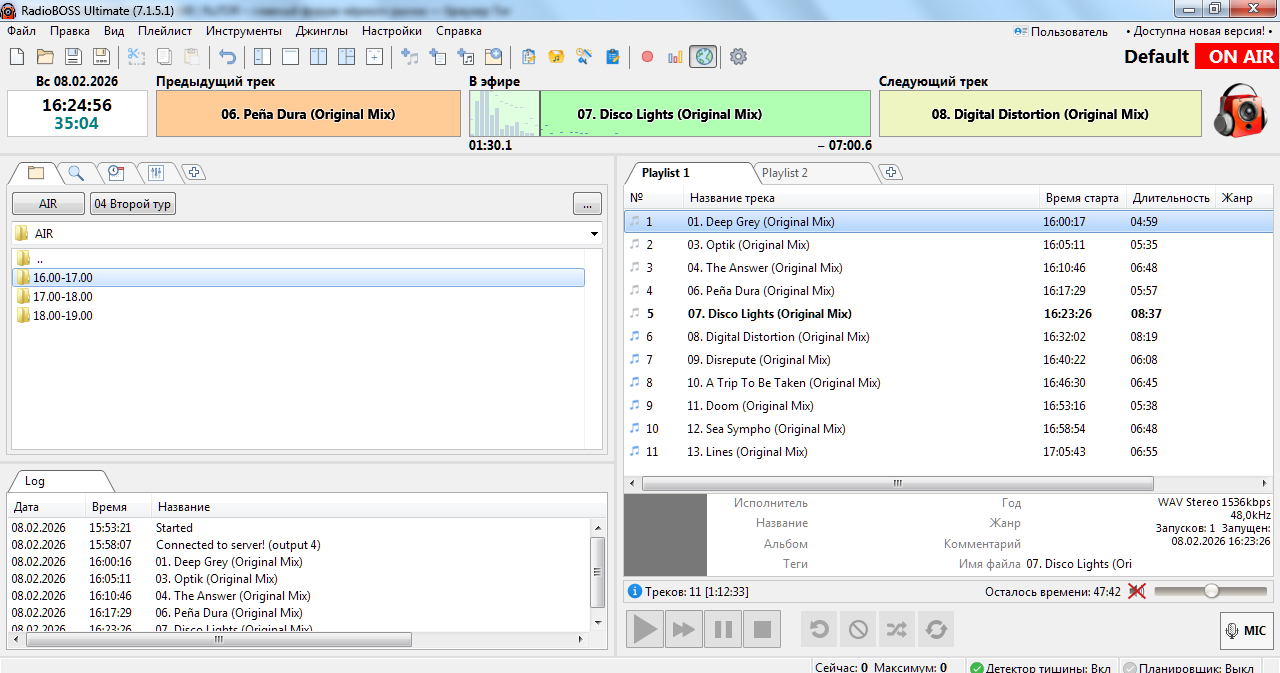Click the add track music note icon
This screenshot has height=673, width=1280.
pos(409,57)
